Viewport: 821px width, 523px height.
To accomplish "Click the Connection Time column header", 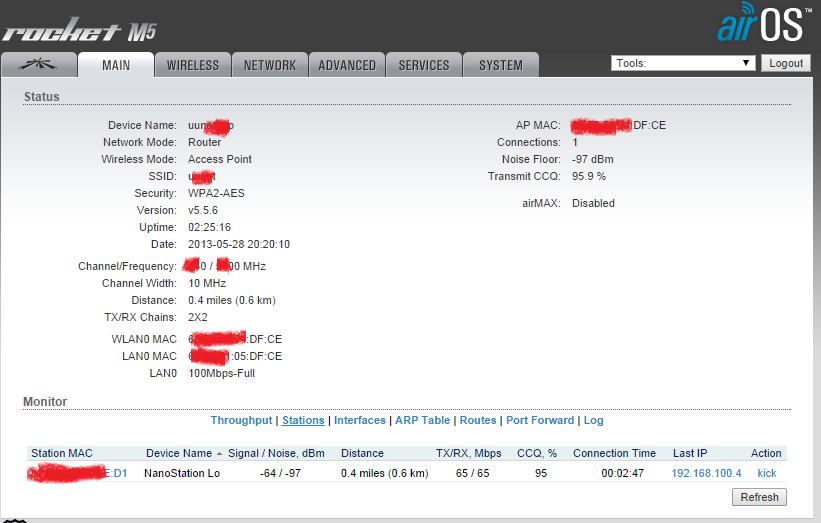I will pos(614,453).
